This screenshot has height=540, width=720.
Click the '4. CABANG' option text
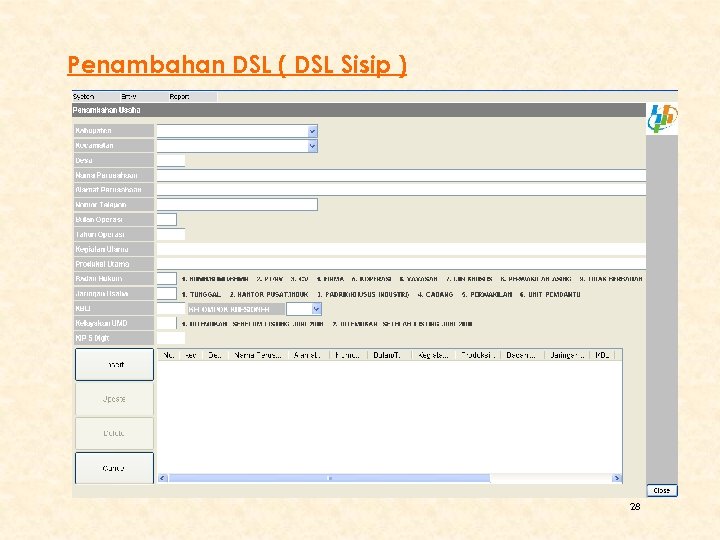(435, 294)
